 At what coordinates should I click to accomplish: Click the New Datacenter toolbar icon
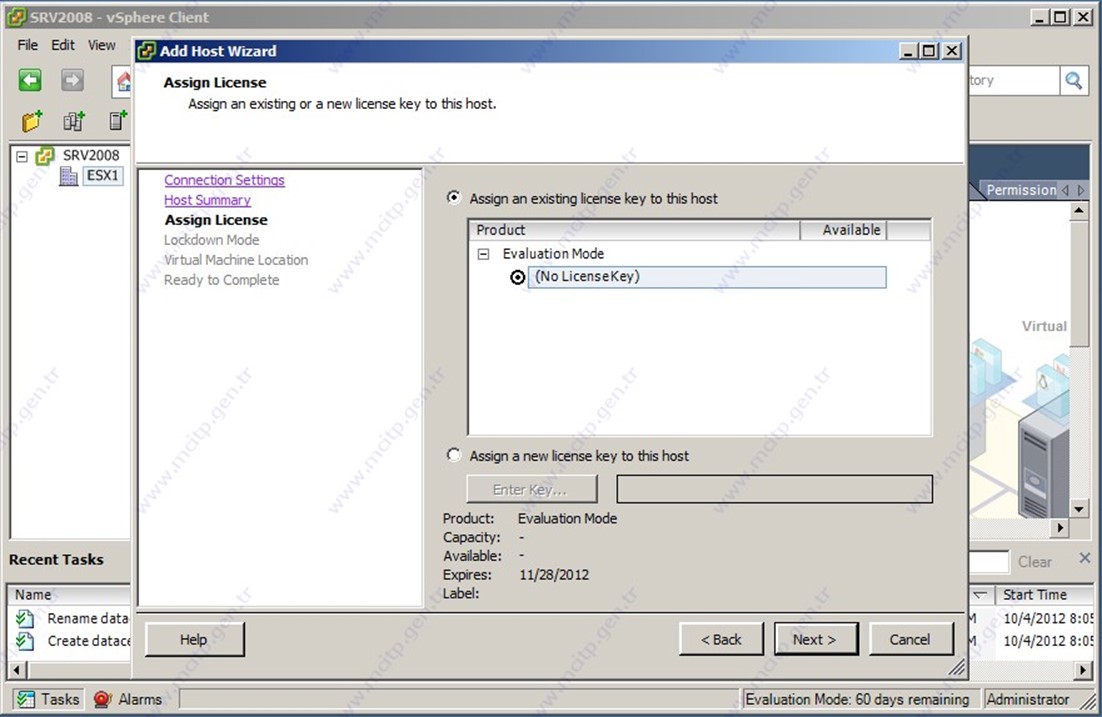pos(74,121)
